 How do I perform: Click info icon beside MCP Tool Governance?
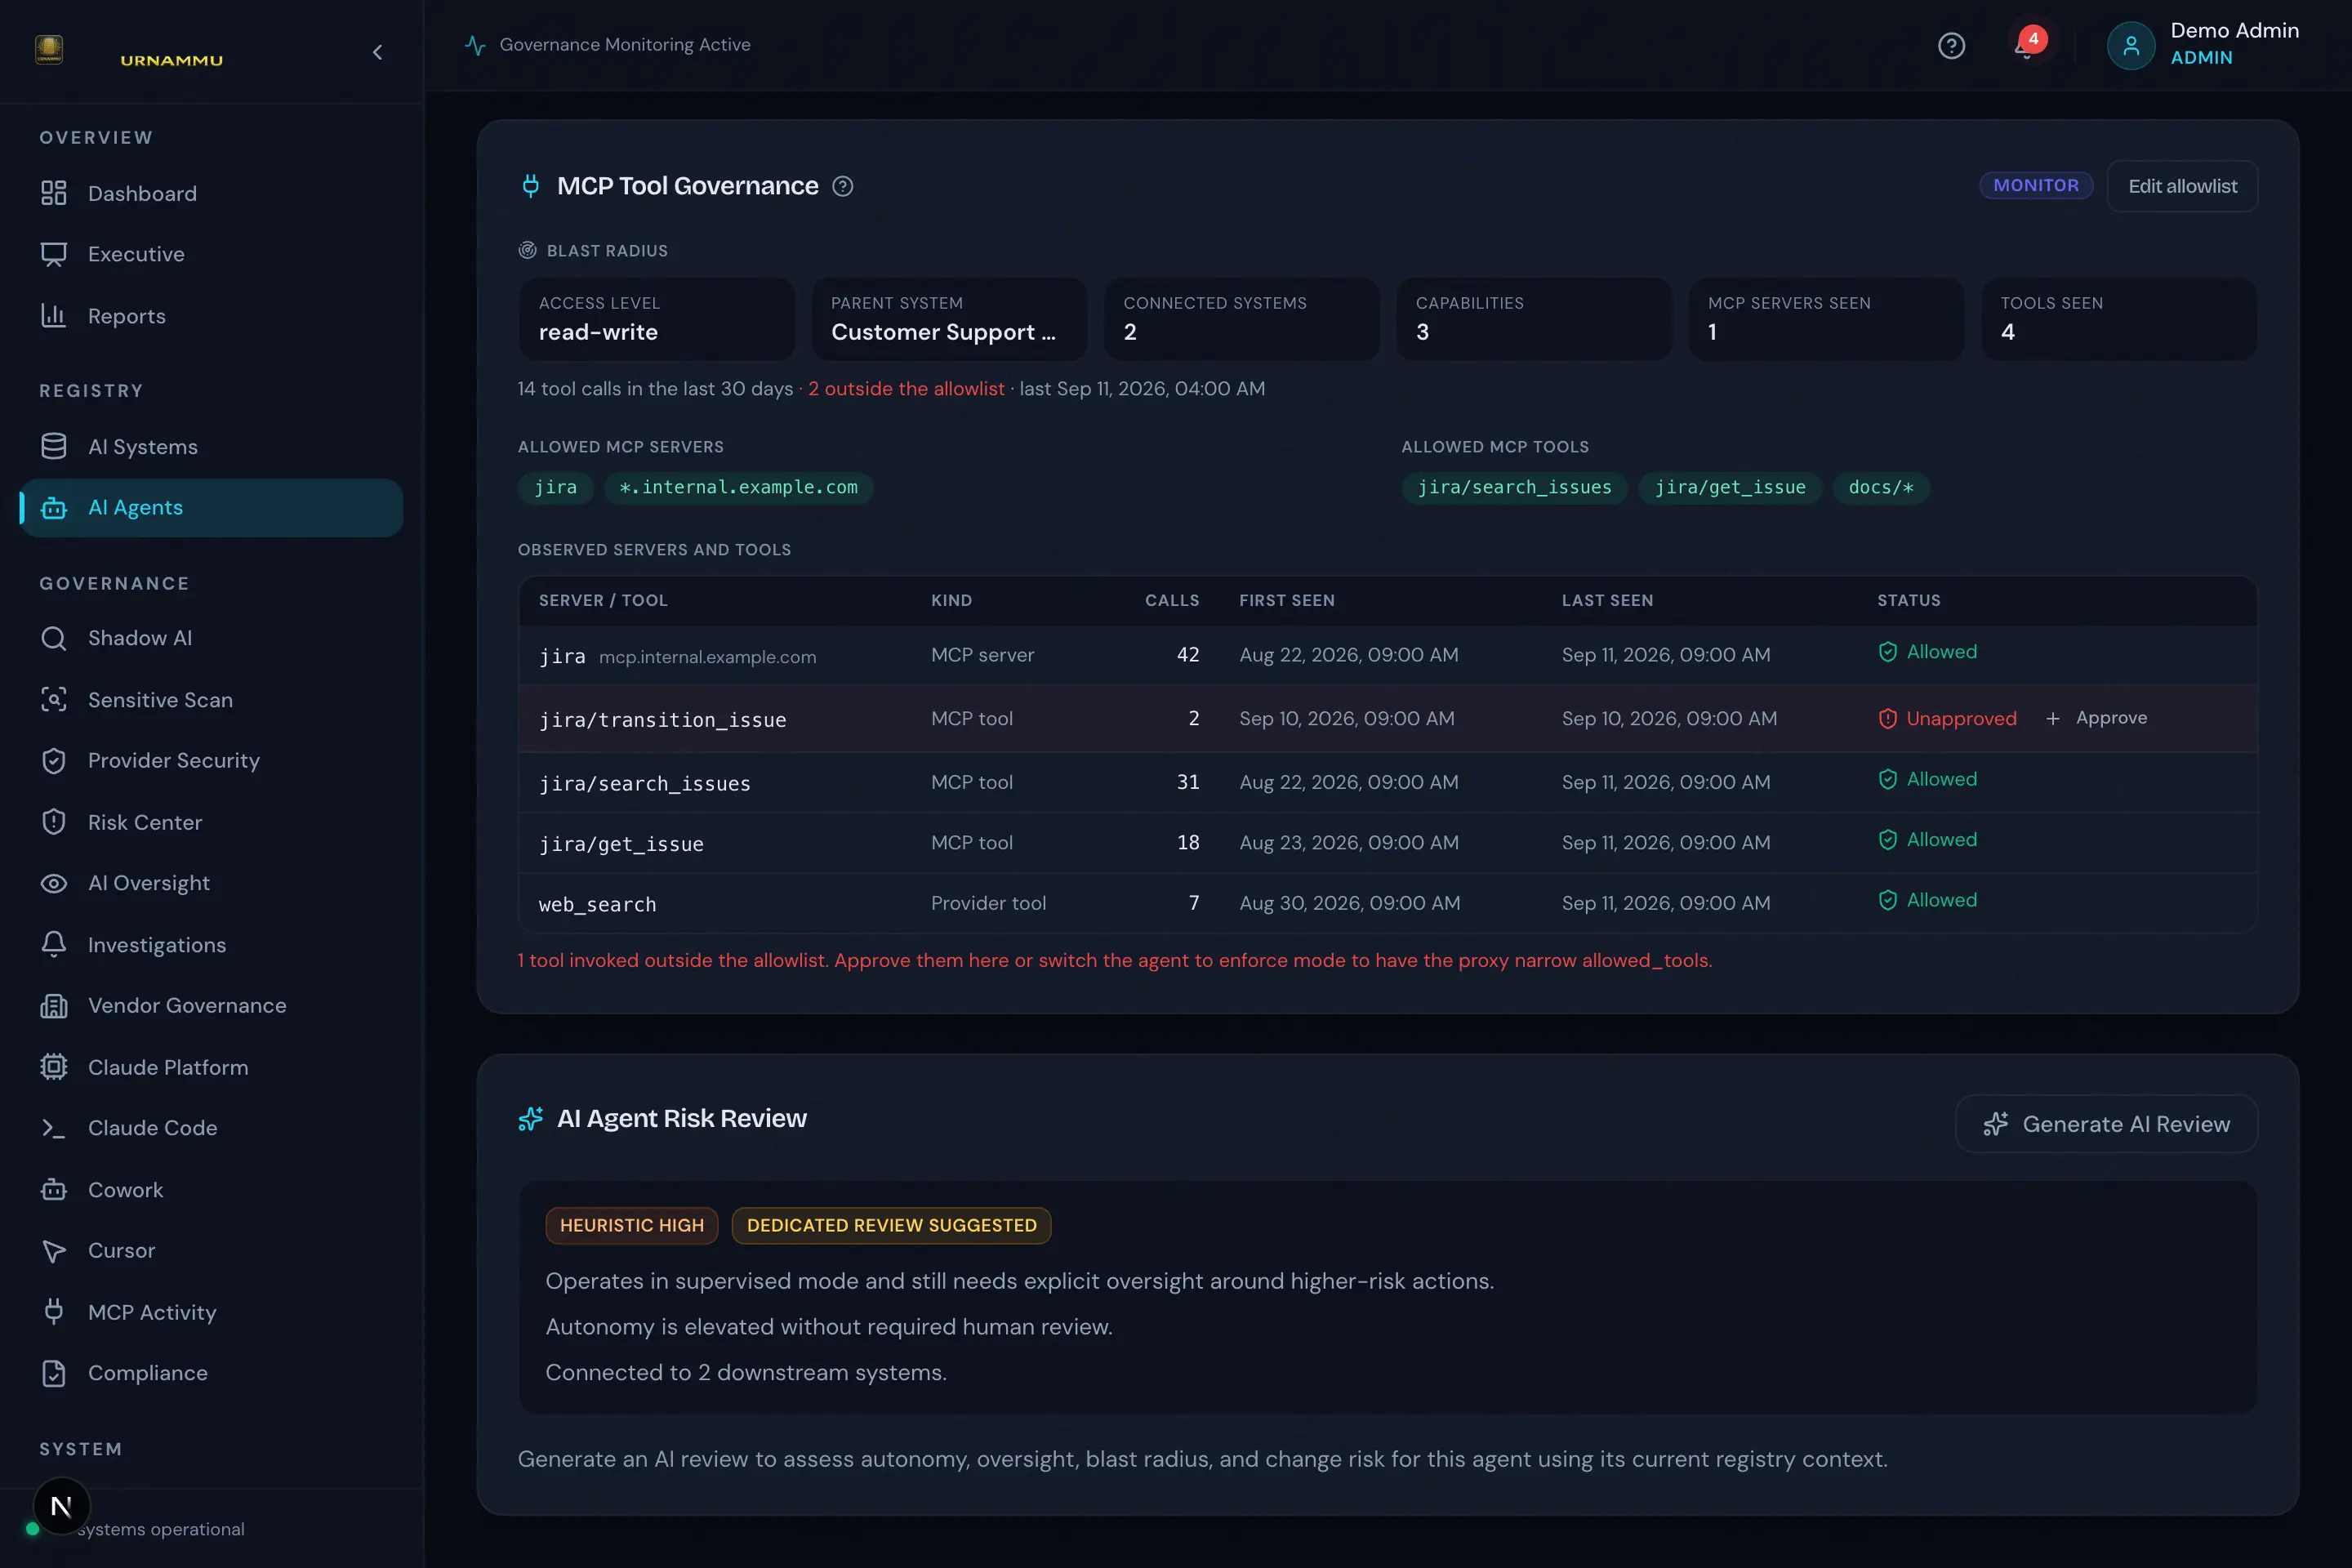point(843,186)
